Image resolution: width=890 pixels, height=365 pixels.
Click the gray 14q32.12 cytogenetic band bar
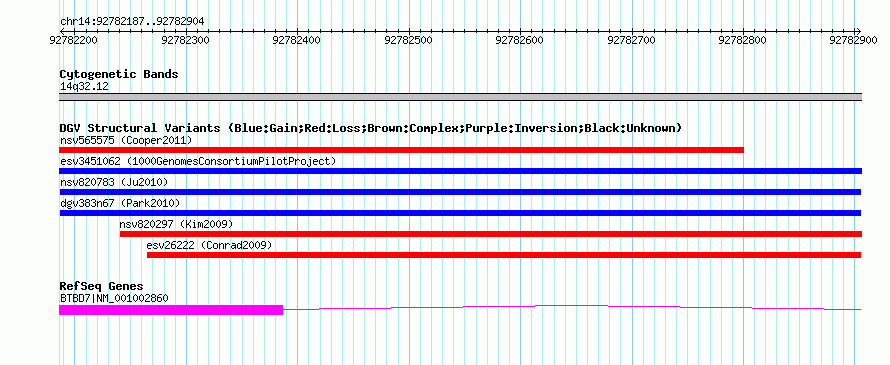click(x=460, y=97)
